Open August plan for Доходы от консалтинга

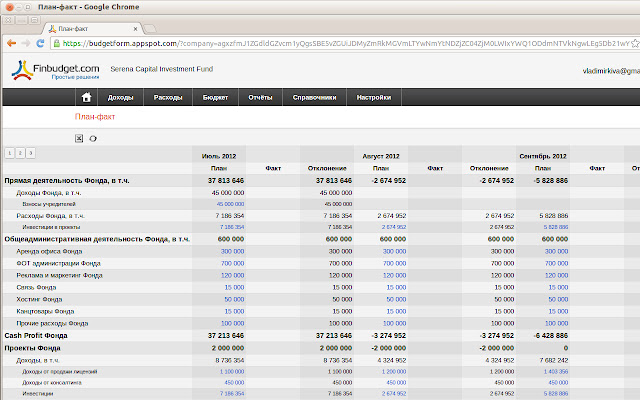pyautogui.click(x=396, y=383)
